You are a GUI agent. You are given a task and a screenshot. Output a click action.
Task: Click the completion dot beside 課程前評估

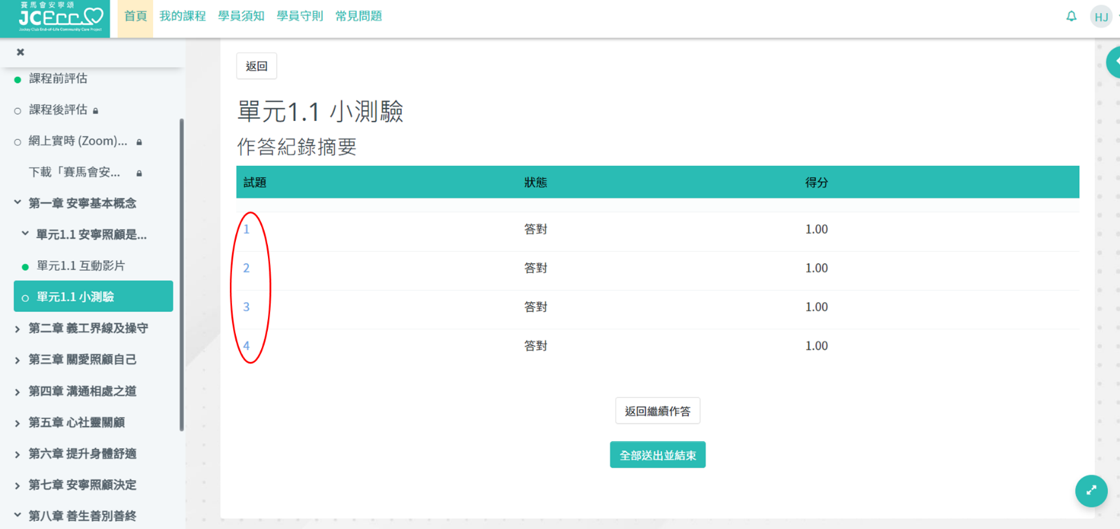18,79
